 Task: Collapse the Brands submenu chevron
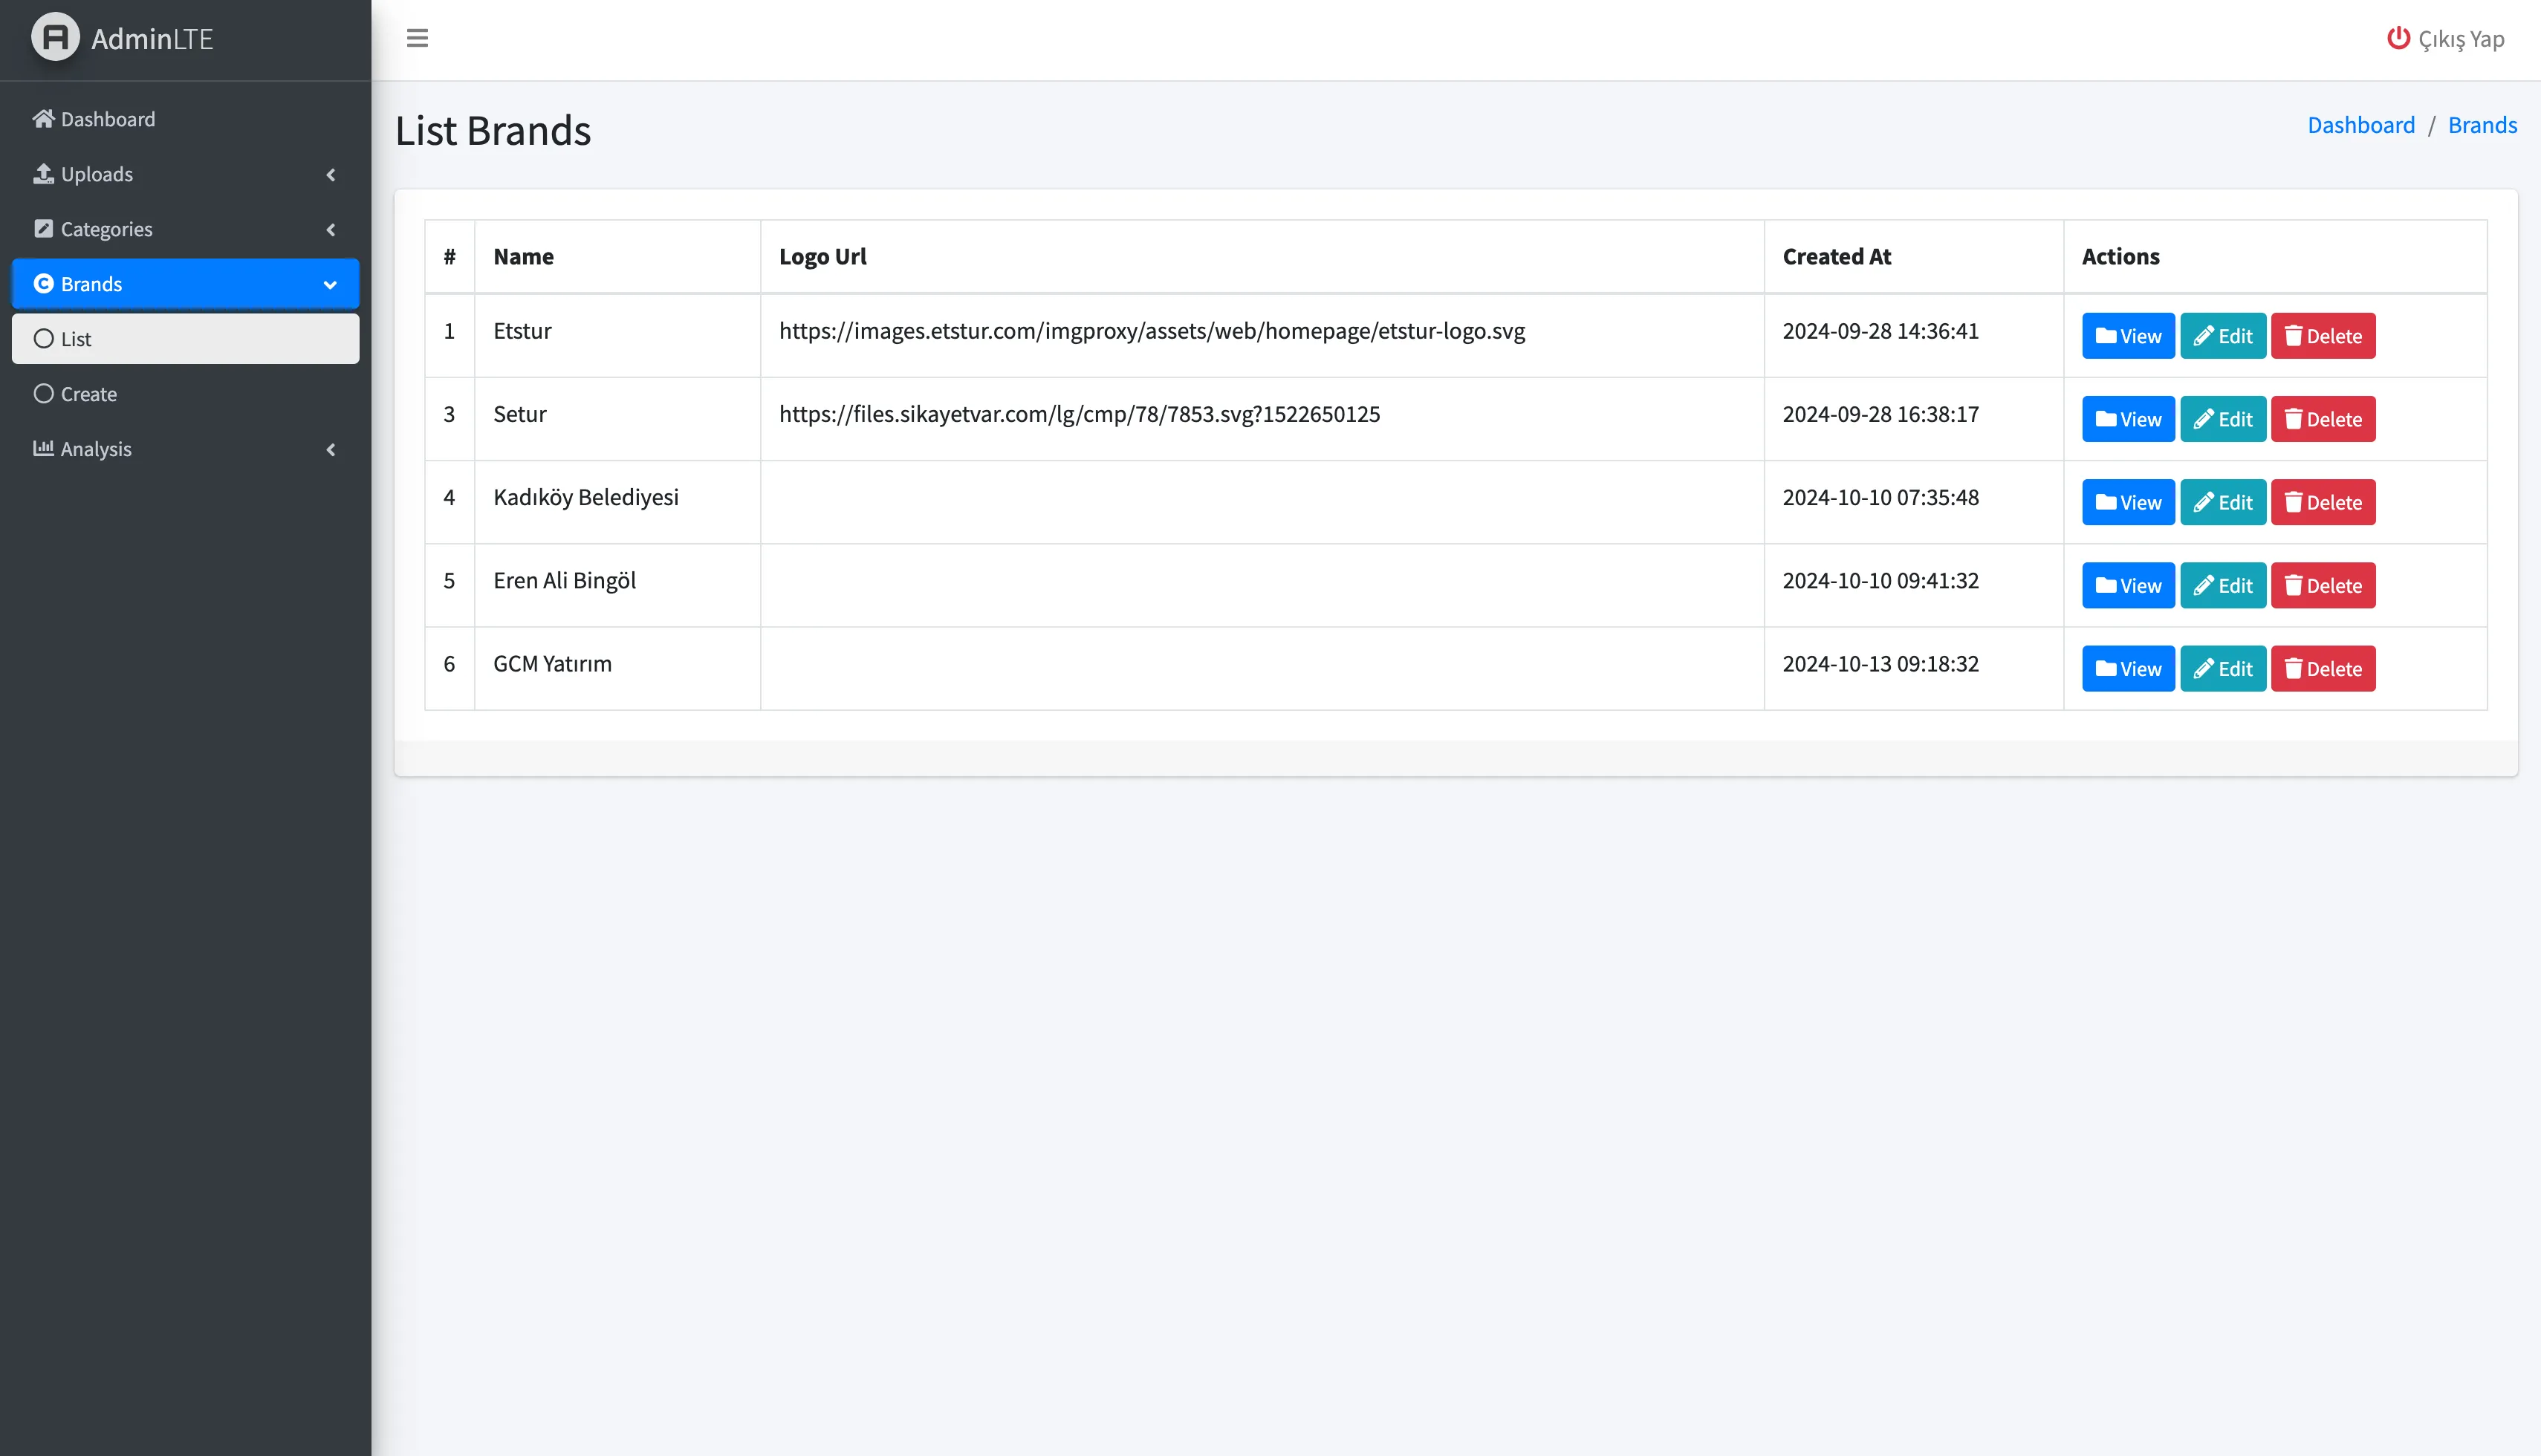[x=330, y=285]
